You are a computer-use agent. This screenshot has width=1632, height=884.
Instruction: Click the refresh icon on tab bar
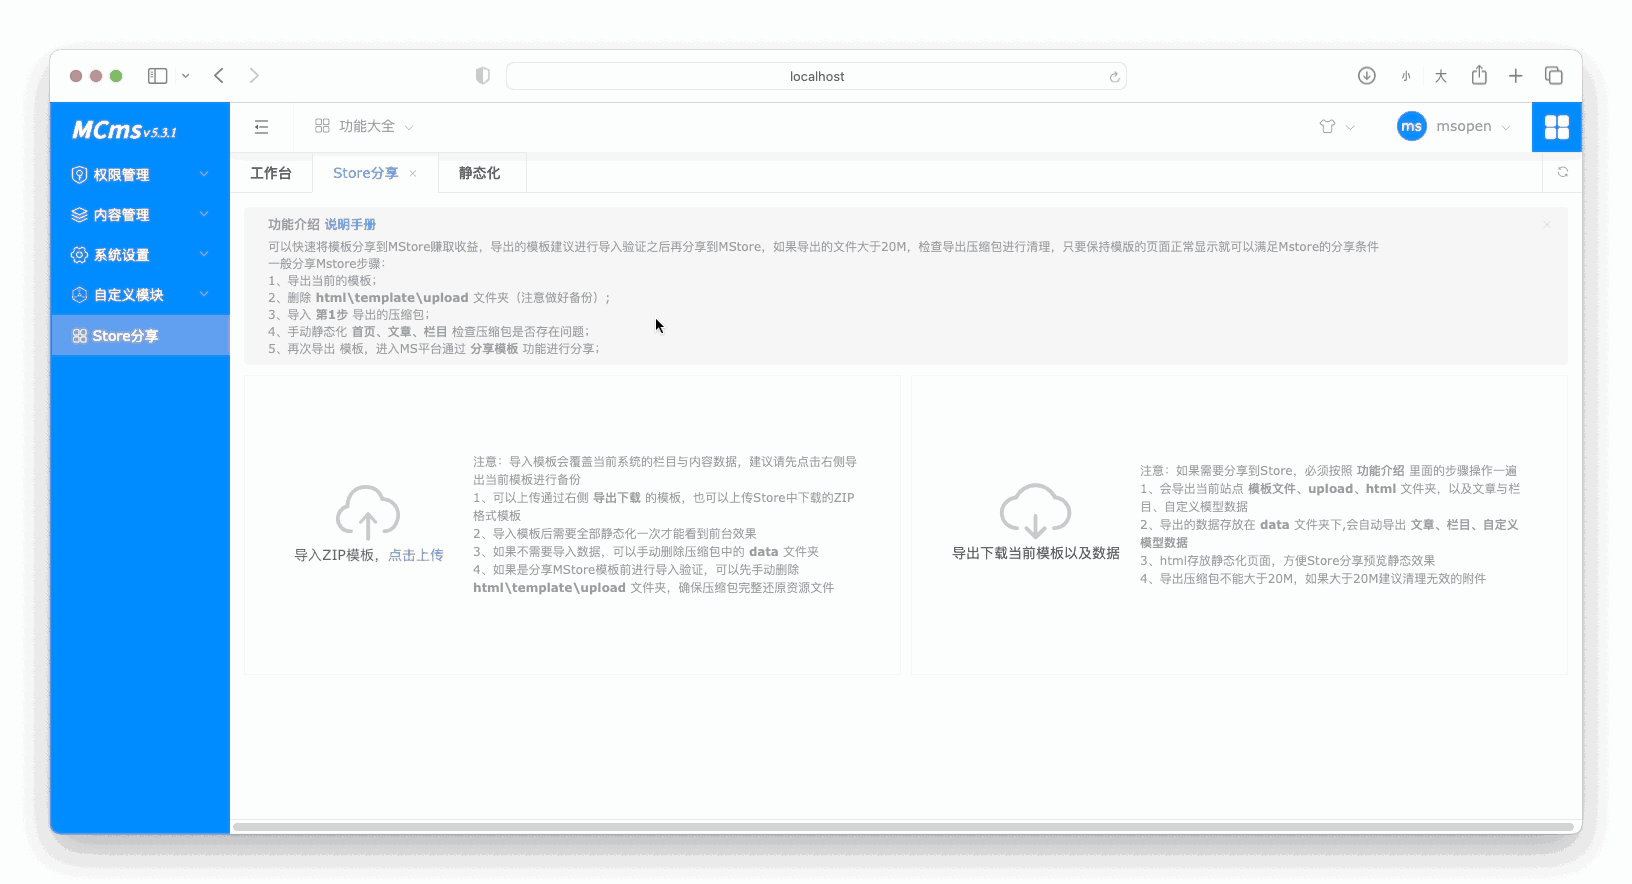[1562, 173]
